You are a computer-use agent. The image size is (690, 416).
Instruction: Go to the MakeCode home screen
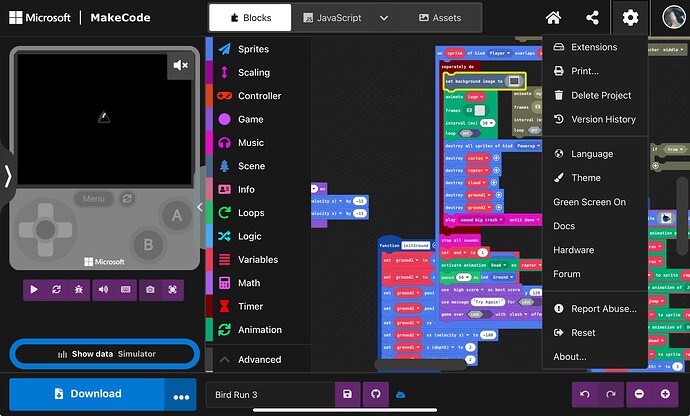[x=553, y=18]
